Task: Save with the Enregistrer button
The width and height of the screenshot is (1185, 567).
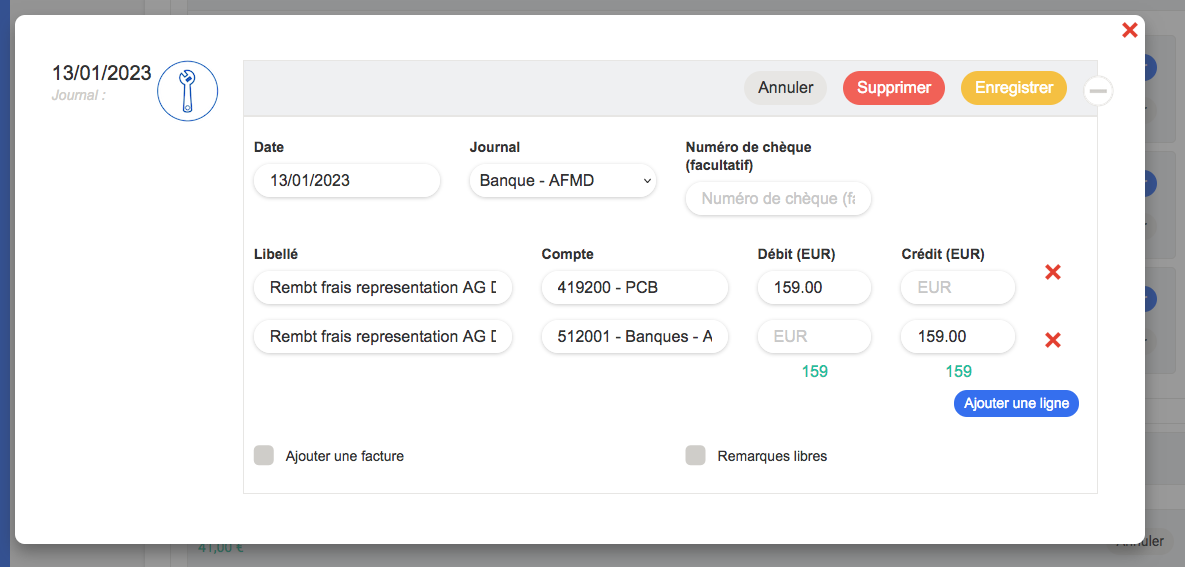Action: (1013, 88)
